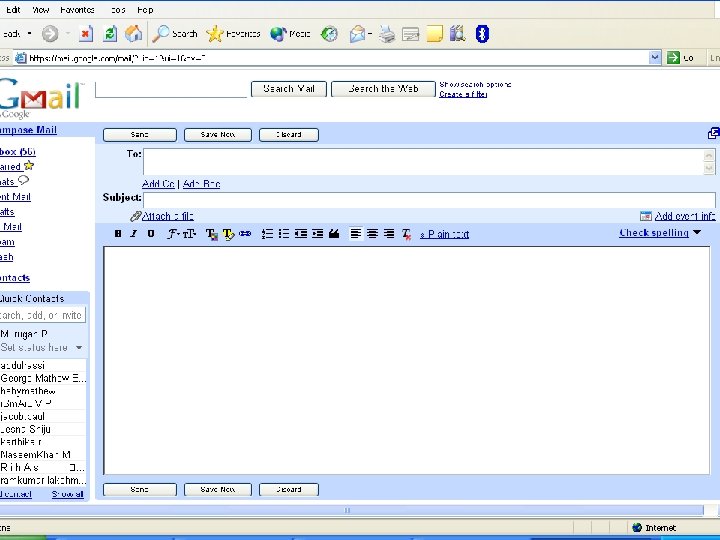This screenshot has width=720, height=540.
Task: Open the Favorites star toolbar button
Action: (233, 34)
